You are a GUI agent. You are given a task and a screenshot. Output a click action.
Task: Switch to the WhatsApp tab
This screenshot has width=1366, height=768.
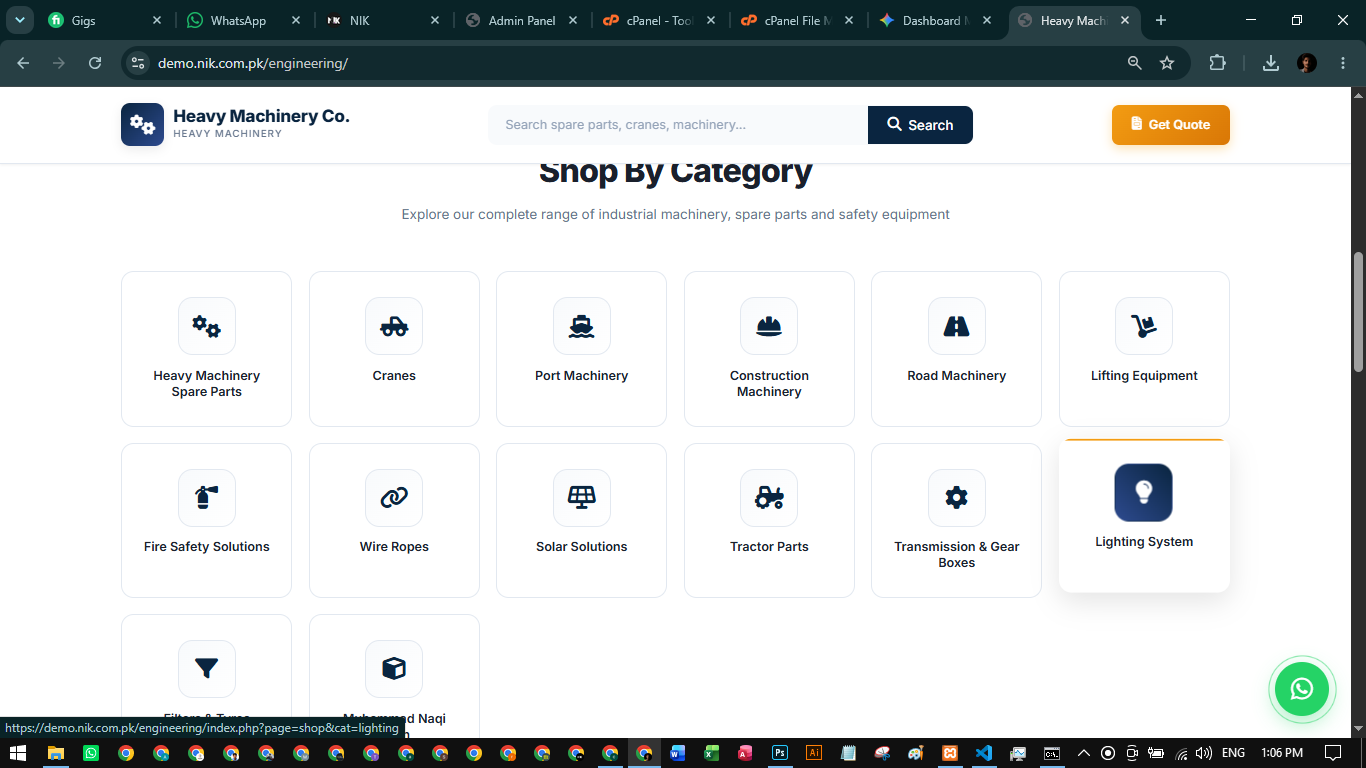tap(243, 20)
